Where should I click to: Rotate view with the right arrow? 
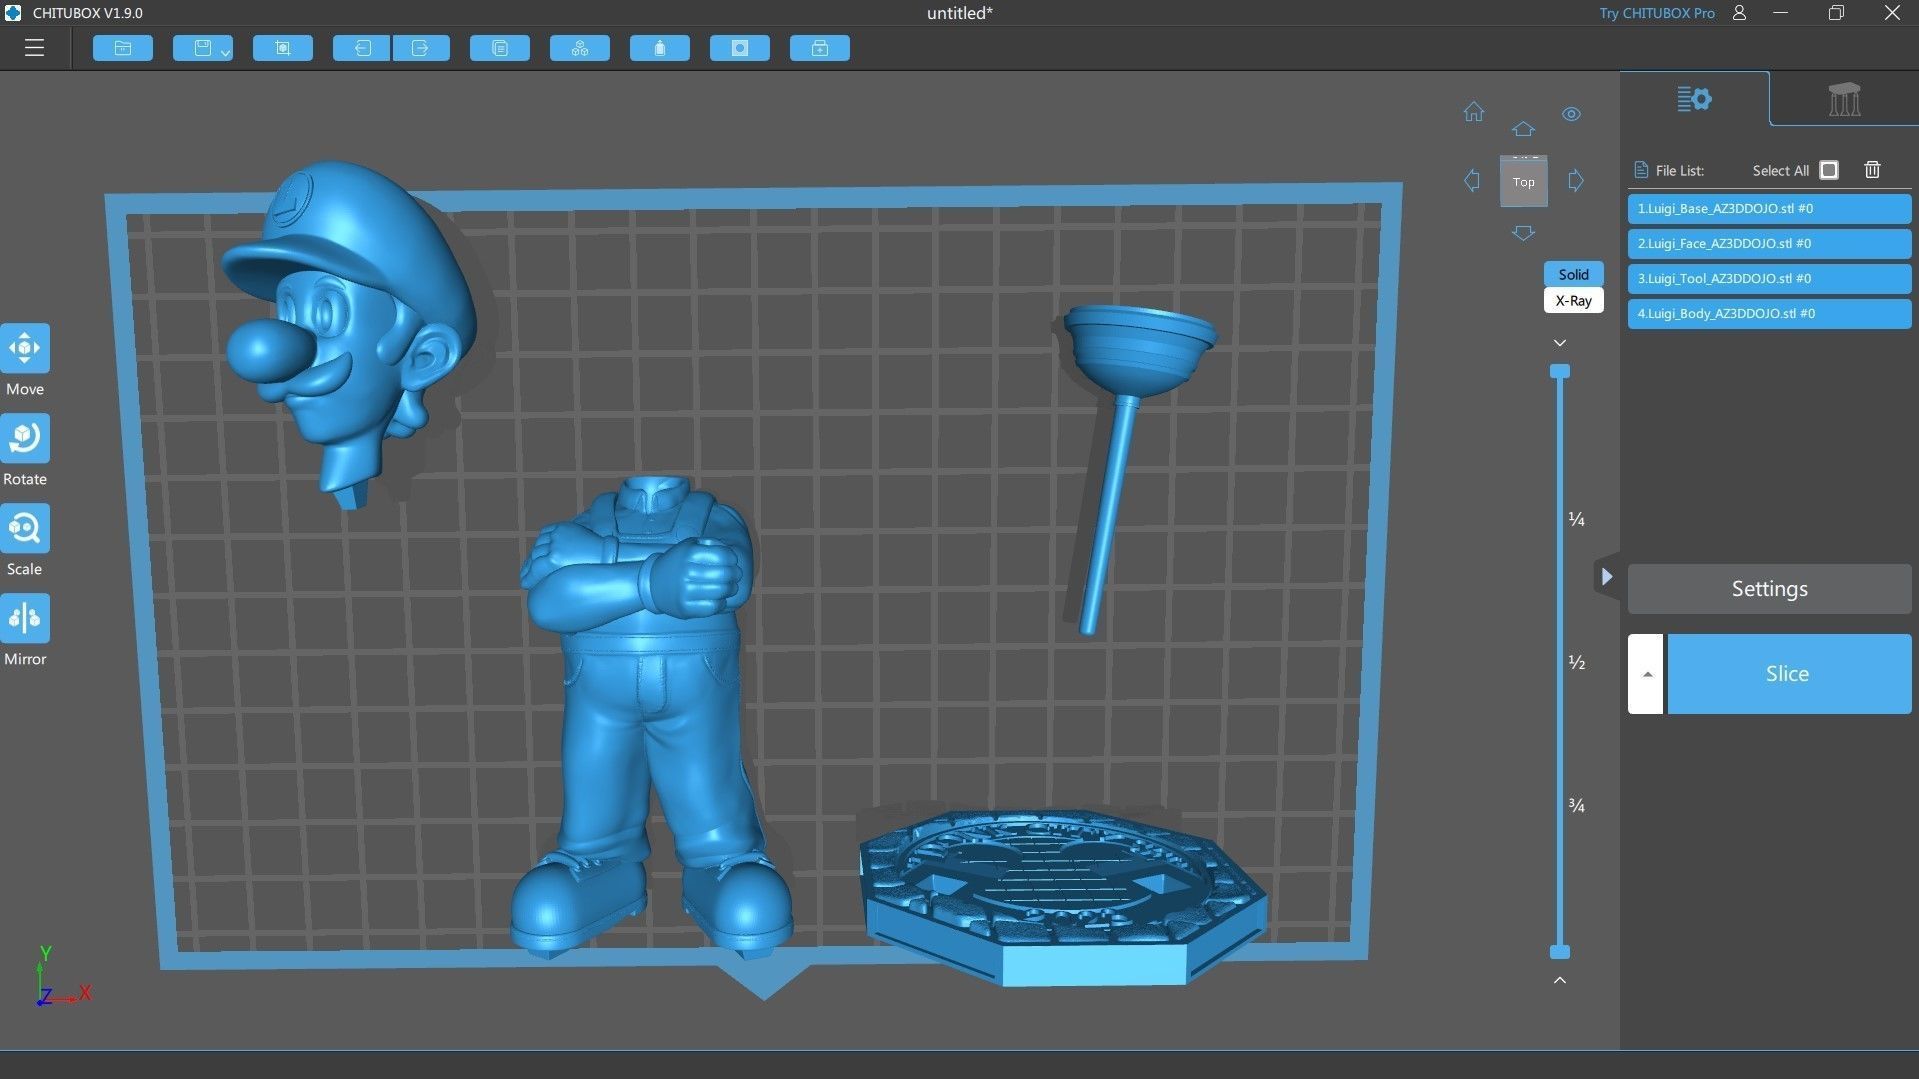point(1576,181)
